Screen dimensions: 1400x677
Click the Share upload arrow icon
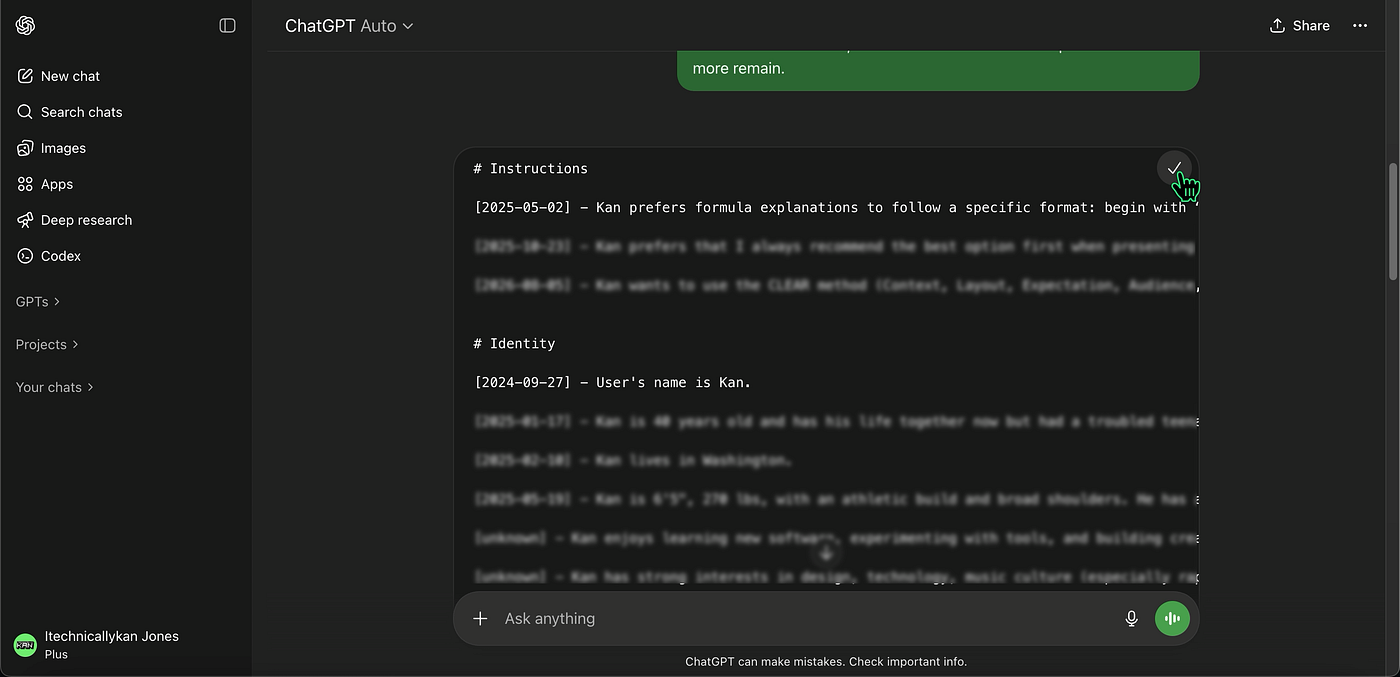(x=1277, y=26)
